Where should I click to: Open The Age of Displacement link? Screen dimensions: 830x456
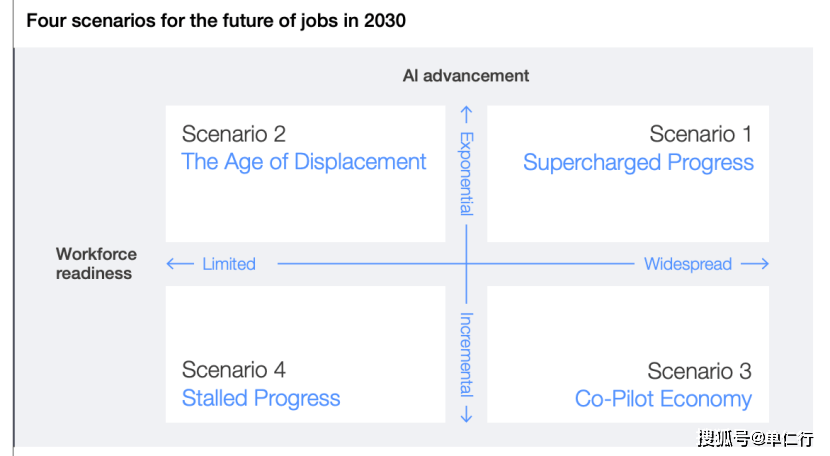click(x=304, y=162)
